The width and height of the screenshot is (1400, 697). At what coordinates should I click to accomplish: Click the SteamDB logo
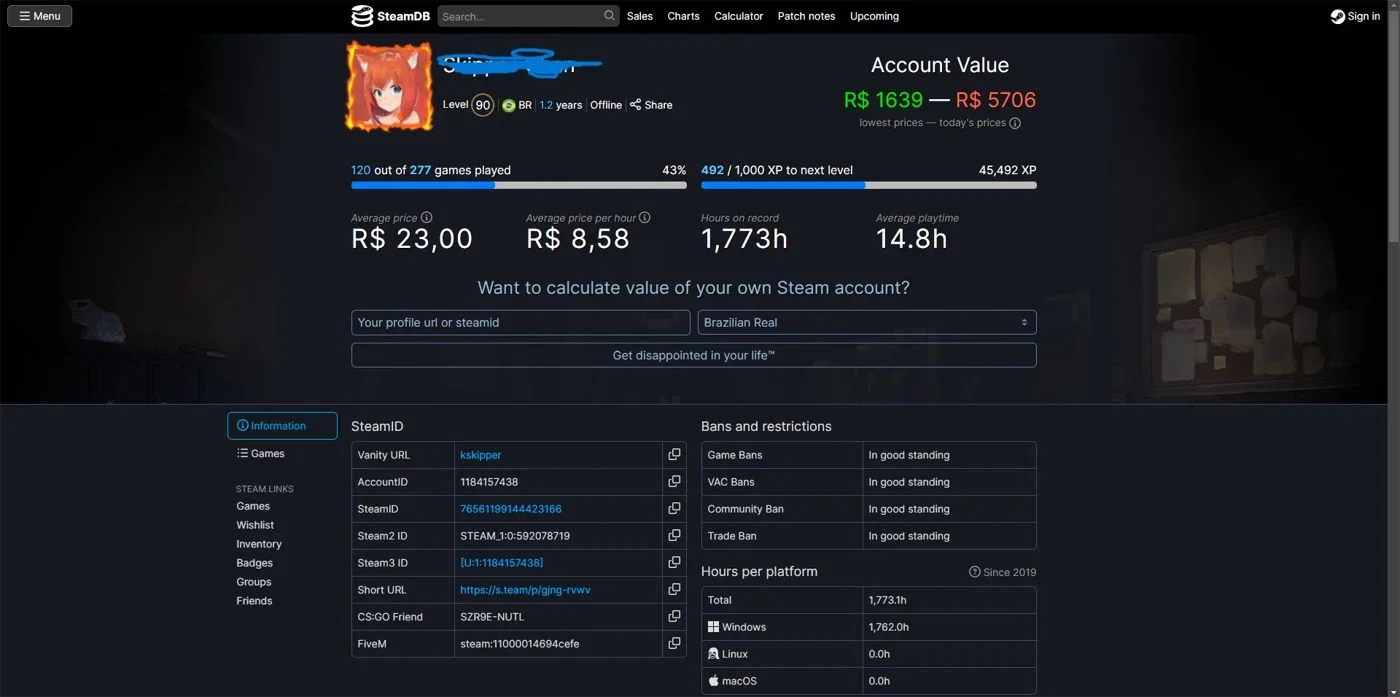pos(389,16)
